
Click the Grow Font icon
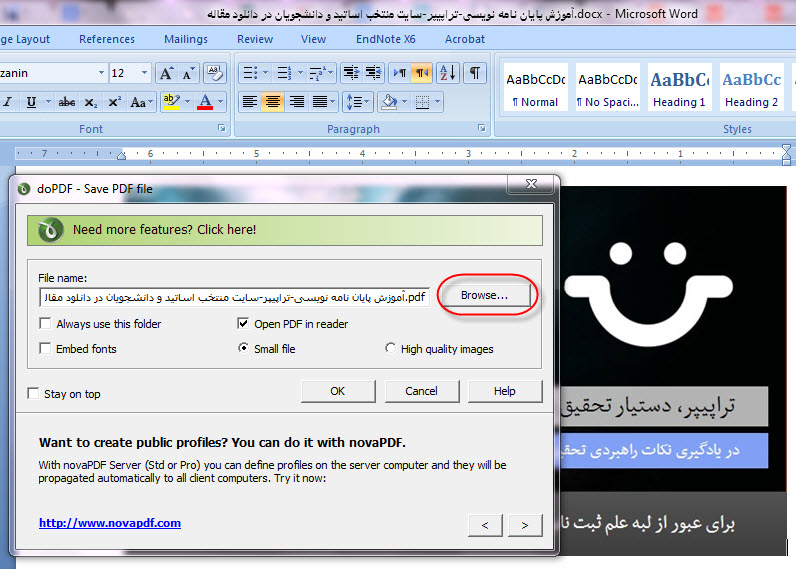(167, 73)
